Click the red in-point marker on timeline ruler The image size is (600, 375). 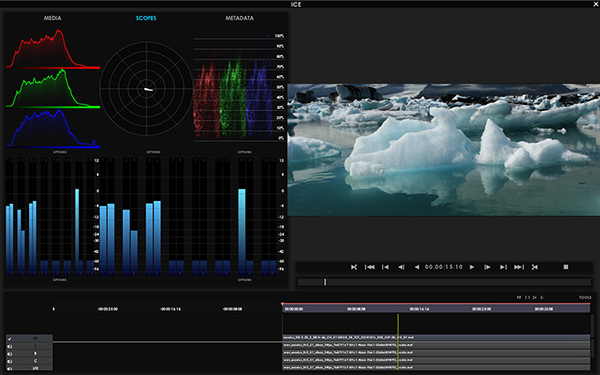tap(282, 304)
